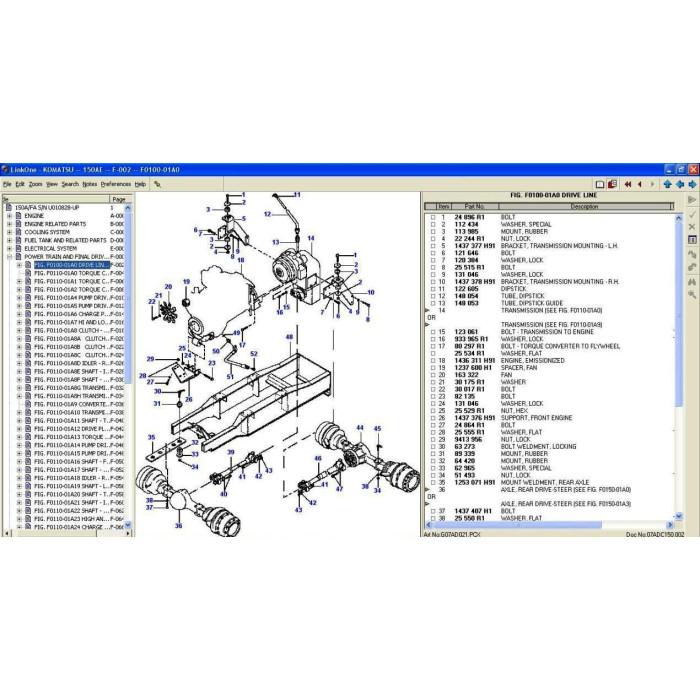Click tree panel scrollbar up arrow

(128, 208)
